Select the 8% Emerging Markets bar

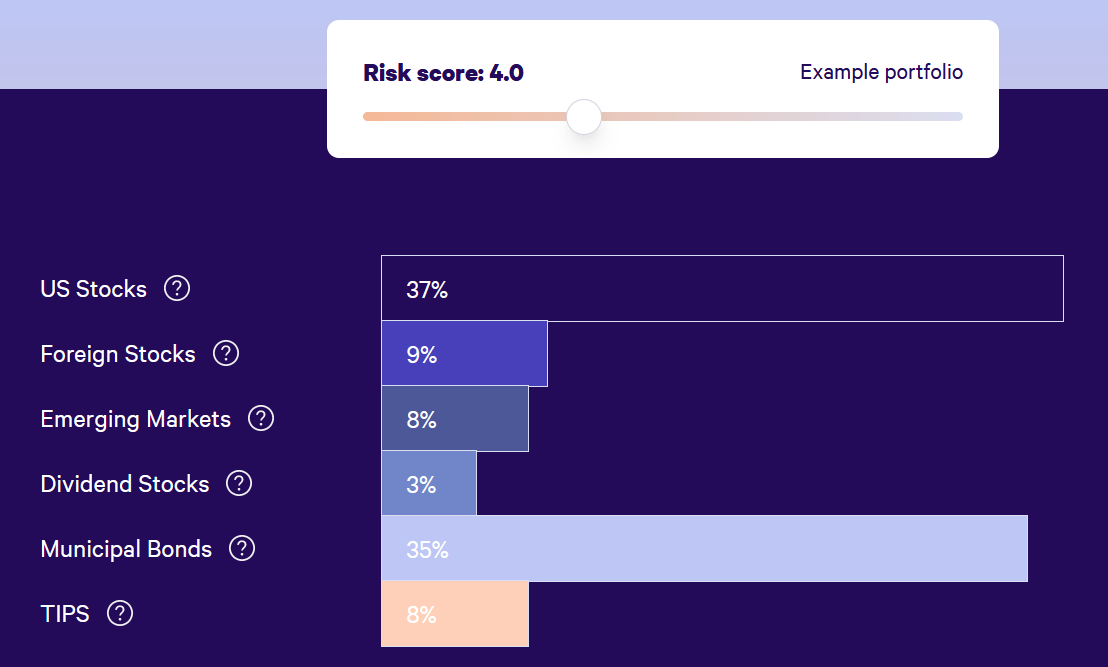coord(455,419)
